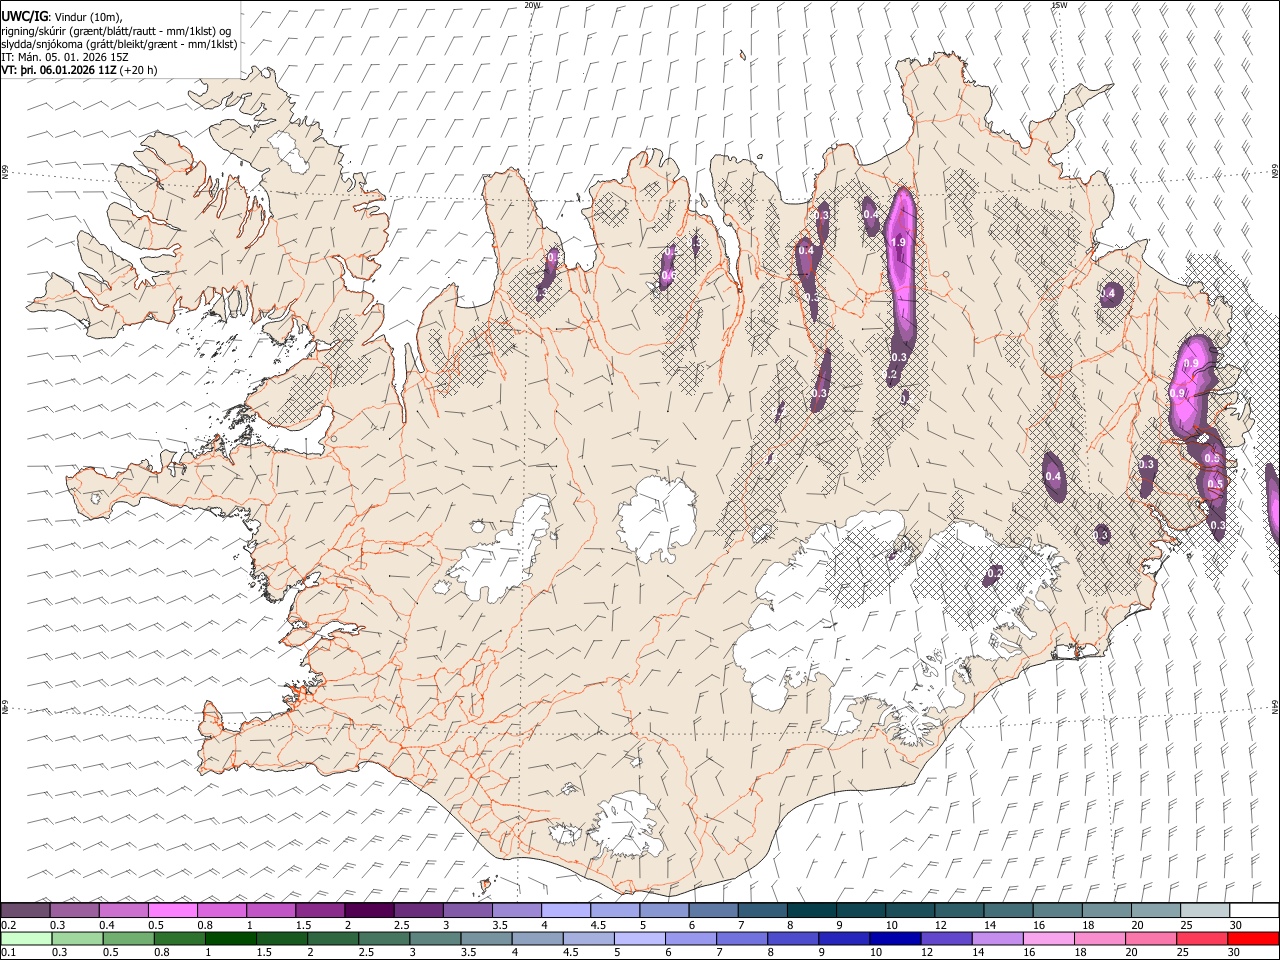The height and width of the screenshot is (960, 1280).
Task: Select upper legend swatch between 0.2 and 0.3
Action: pyautogui.click(x=25, y=911)
